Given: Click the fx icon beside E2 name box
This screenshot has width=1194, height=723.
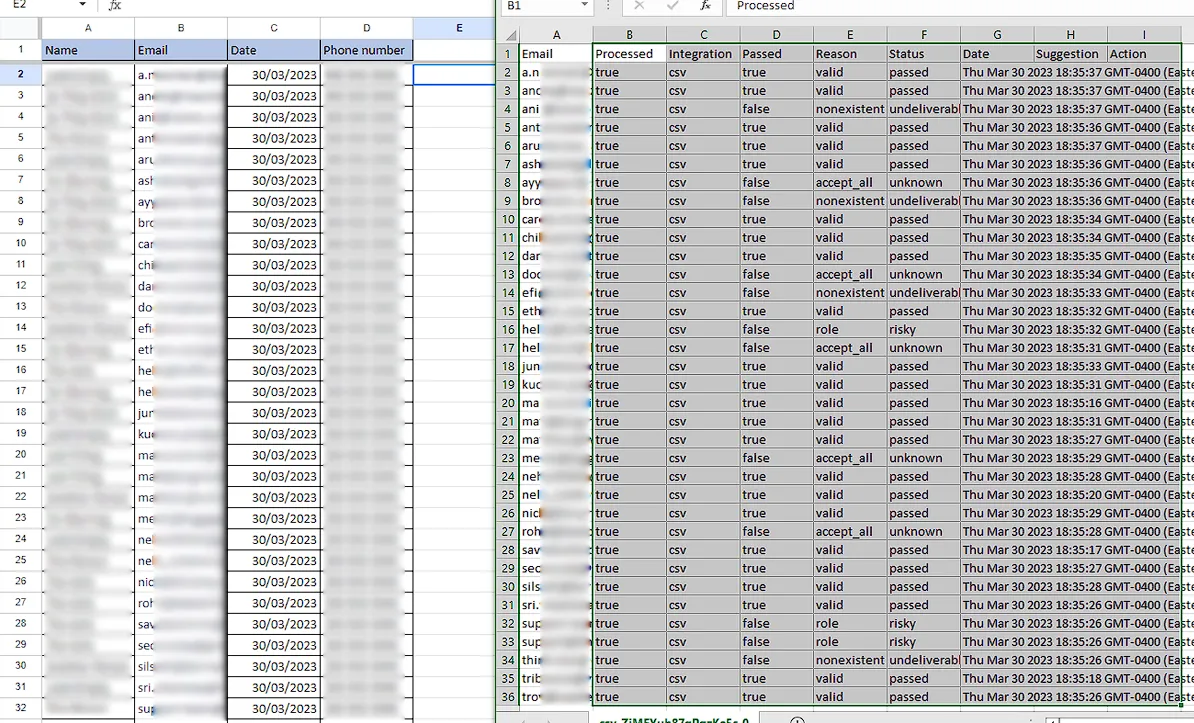Looking at the screenshot, I should point(114,5).
